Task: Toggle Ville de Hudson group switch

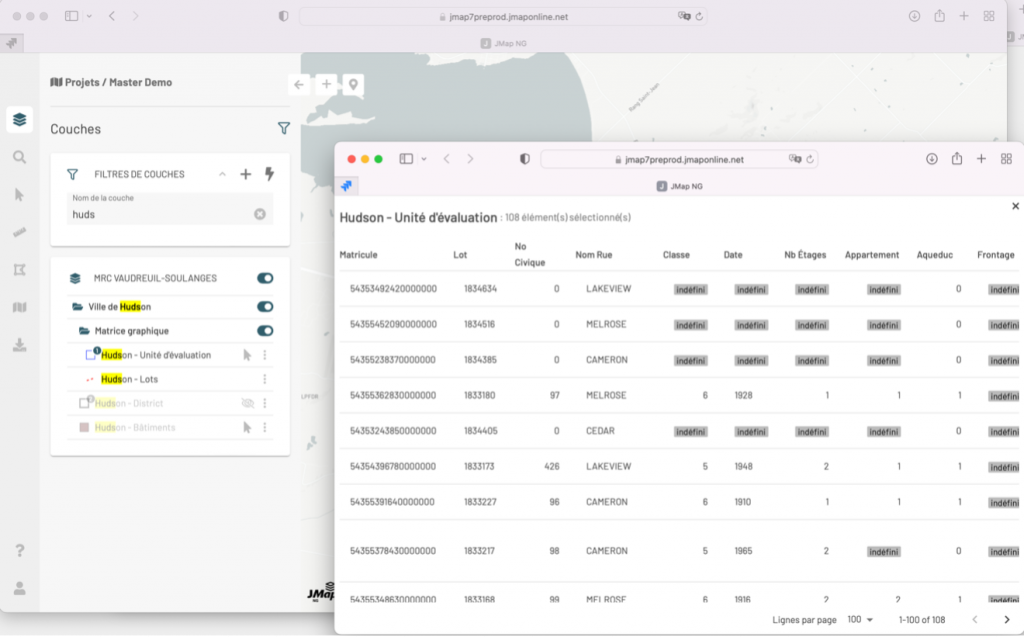Action: [x=265, y=306]
